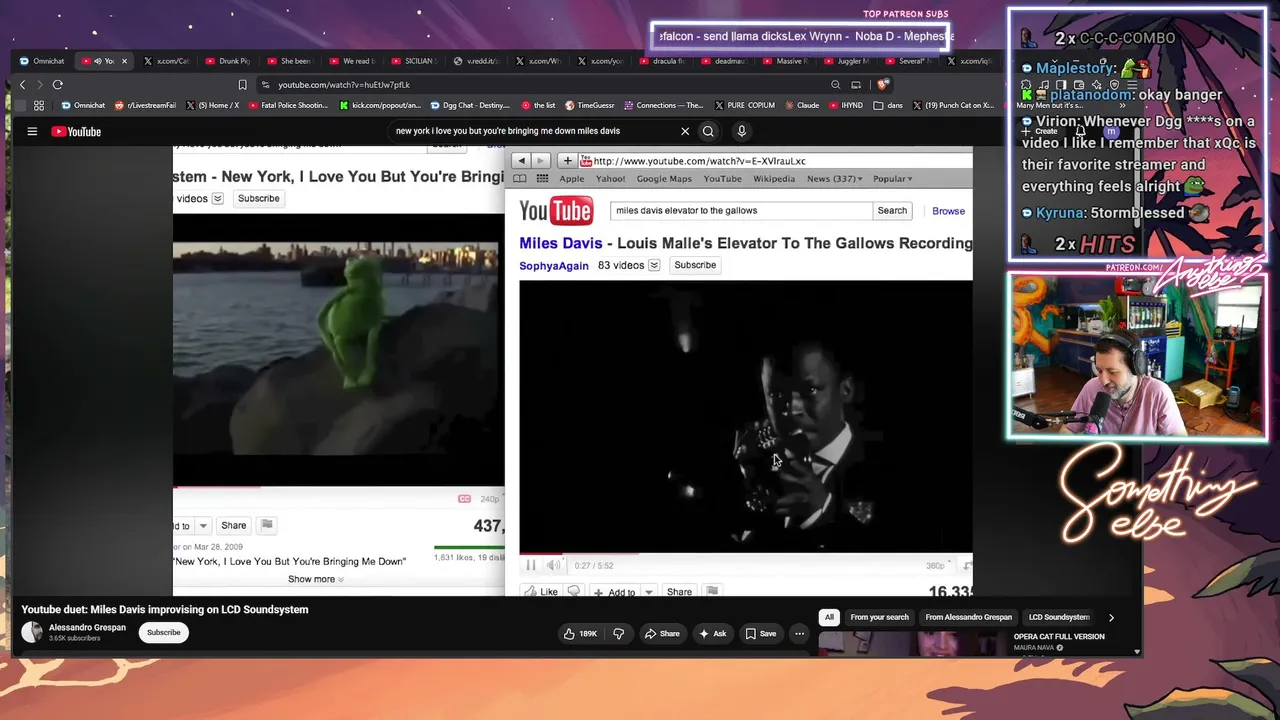1280x720 pixels.
Task: Like the Miles Davis video in the old player
Action: coord(541,592)
